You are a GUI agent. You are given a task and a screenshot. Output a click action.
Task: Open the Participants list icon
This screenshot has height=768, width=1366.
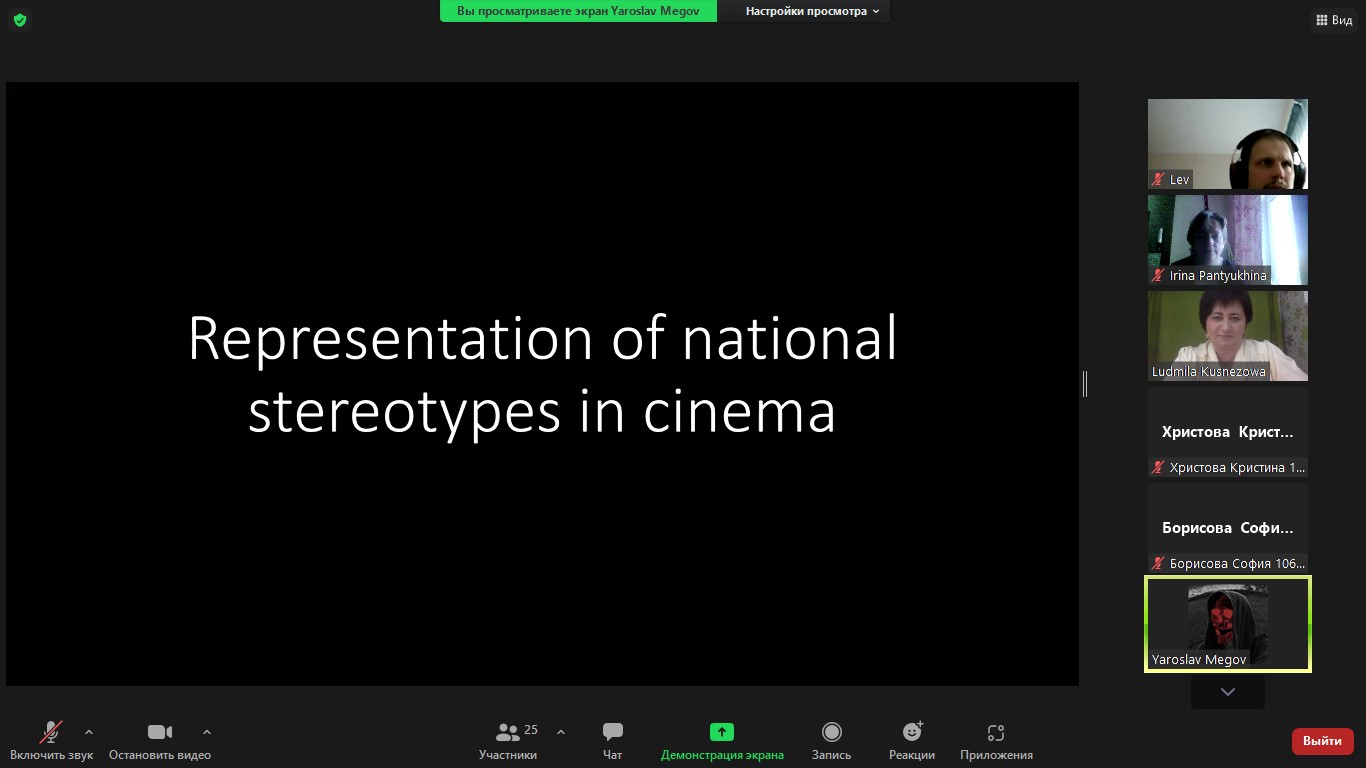508,733
